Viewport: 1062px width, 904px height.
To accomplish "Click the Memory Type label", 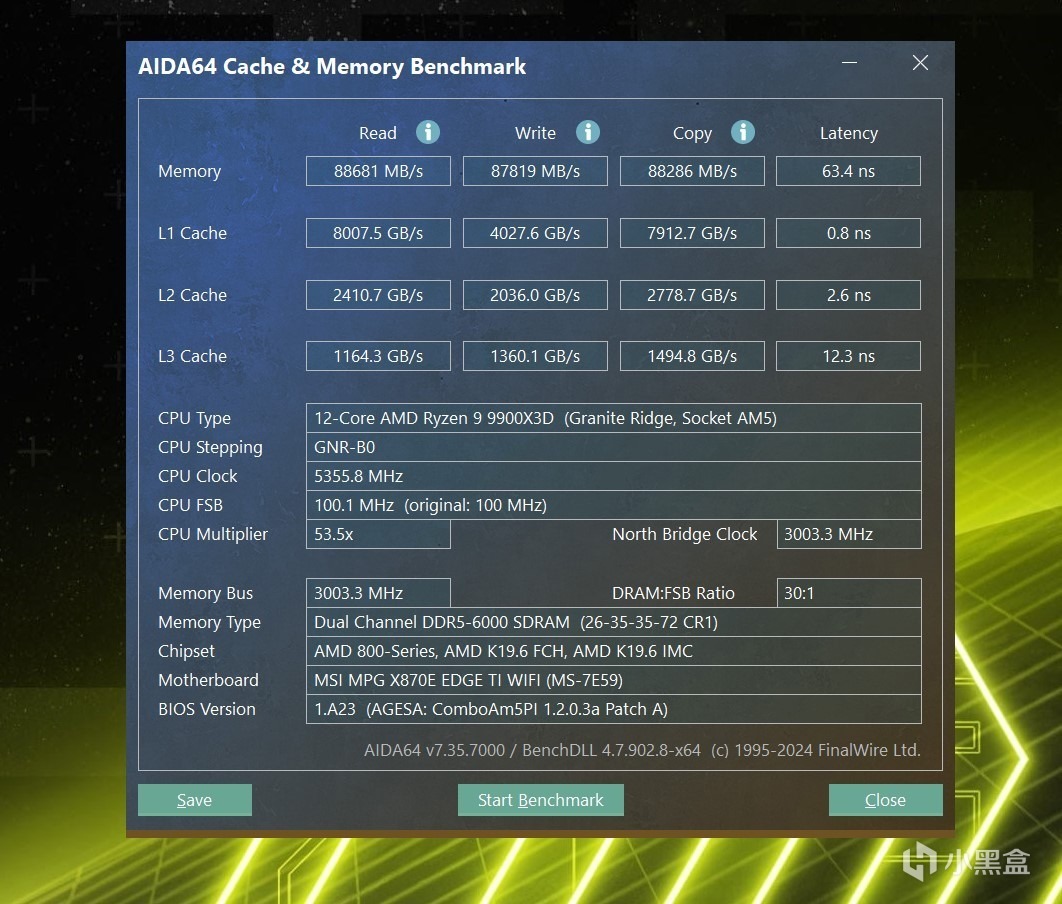I will coord(209,622).
